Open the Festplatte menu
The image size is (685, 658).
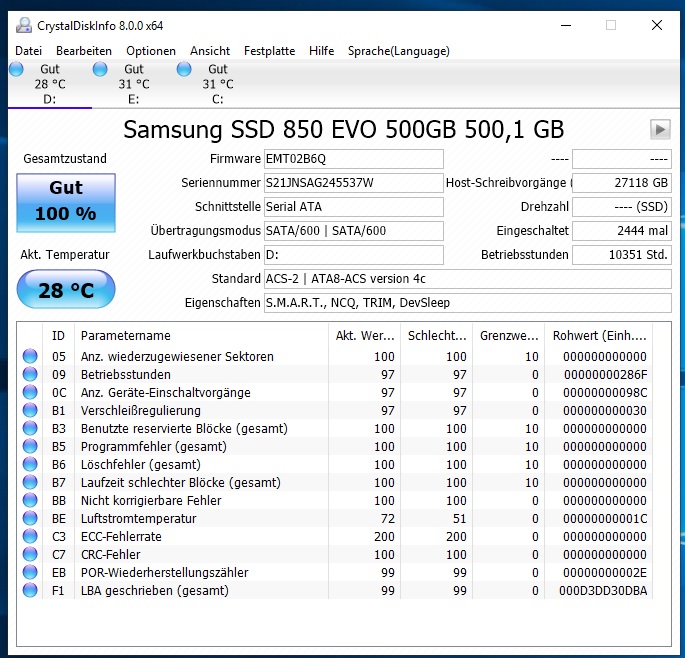270,51
